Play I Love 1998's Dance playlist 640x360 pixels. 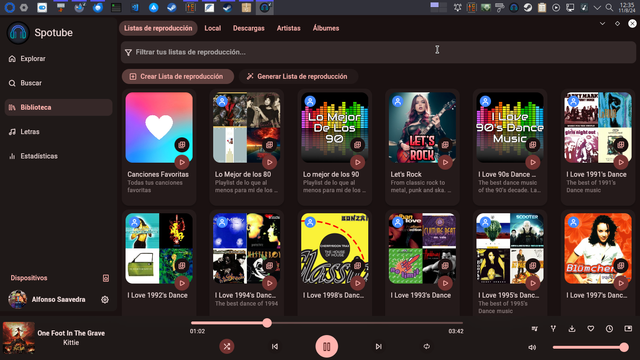(358, 283)
